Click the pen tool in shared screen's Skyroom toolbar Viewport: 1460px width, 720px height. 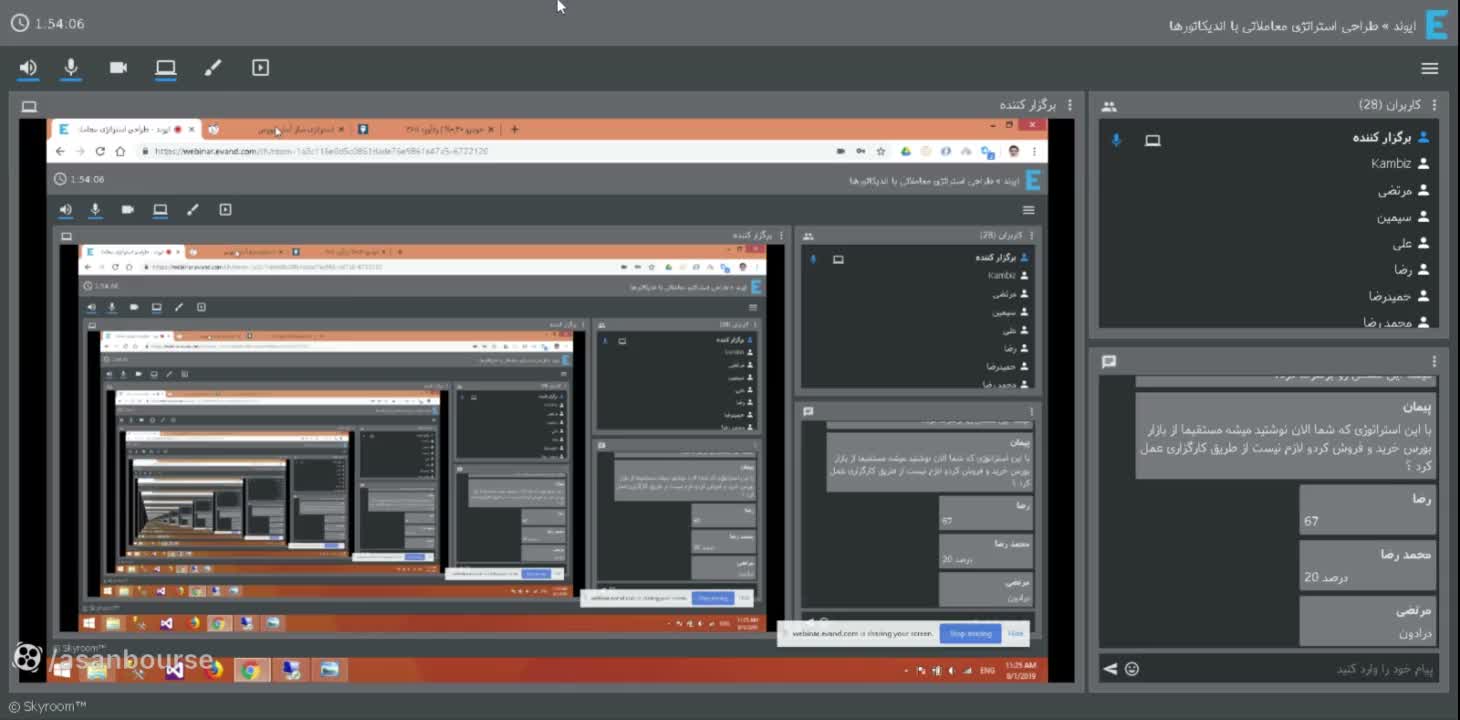tap(193, 210)
